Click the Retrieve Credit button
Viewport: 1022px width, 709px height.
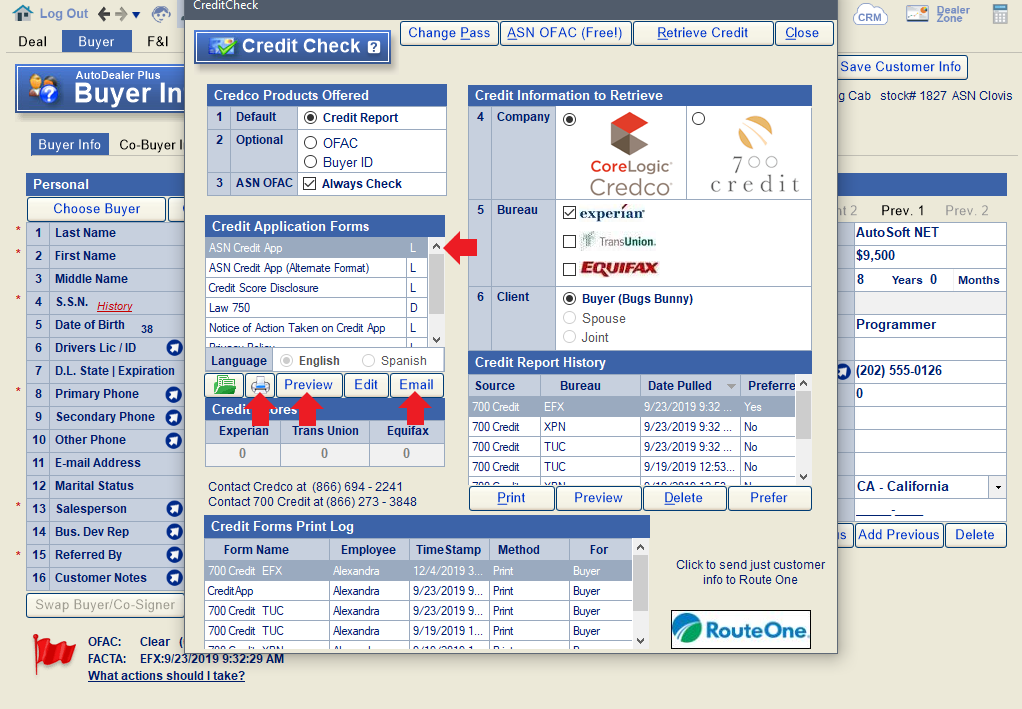(x=703, y=33)
